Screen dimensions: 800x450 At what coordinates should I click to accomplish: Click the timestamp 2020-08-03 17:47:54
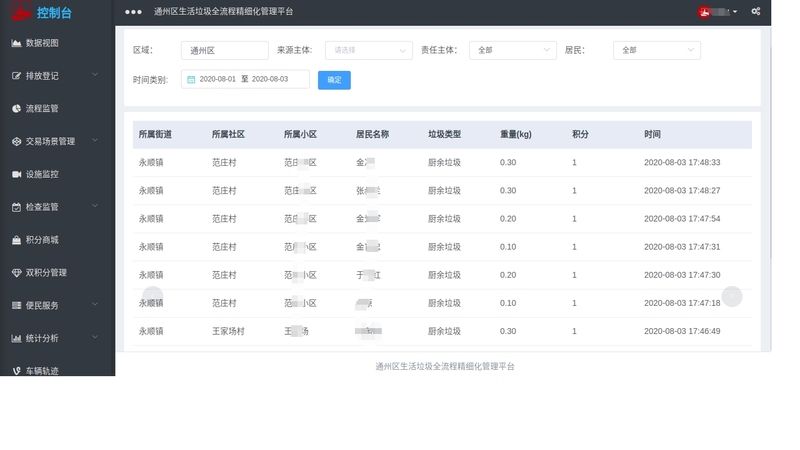point(682,219)
